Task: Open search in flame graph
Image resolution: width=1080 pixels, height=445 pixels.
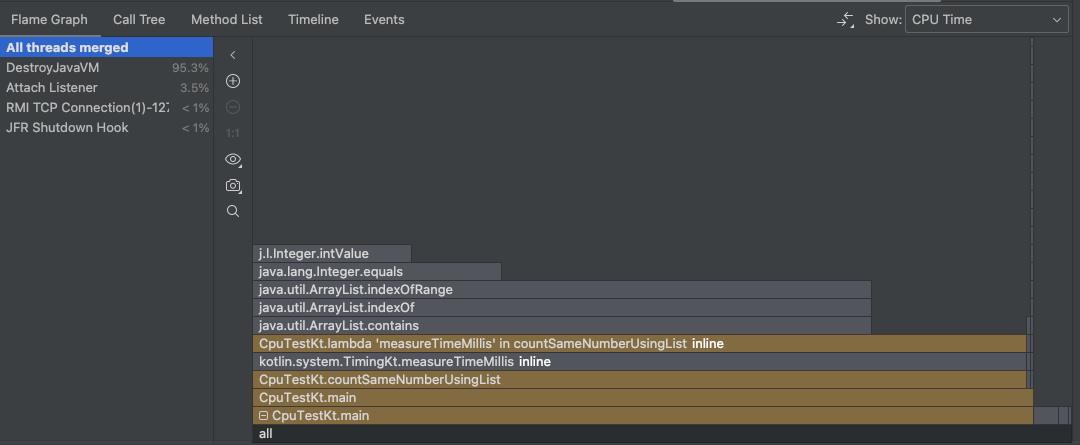Action: (233, 211)
